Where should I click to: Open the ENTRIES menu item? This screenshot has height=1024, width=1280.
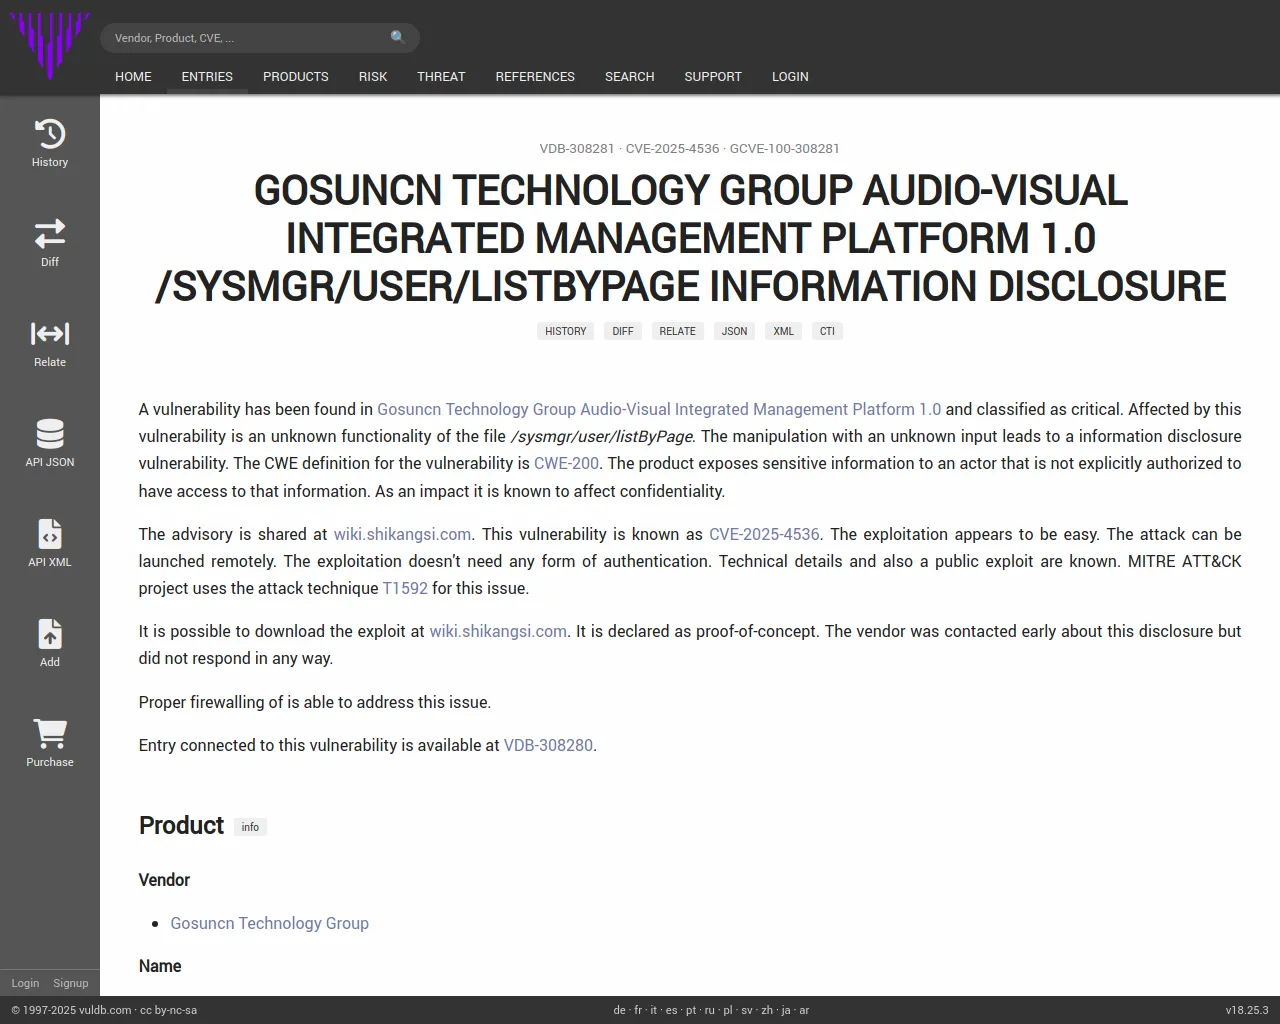coord(207,77)
